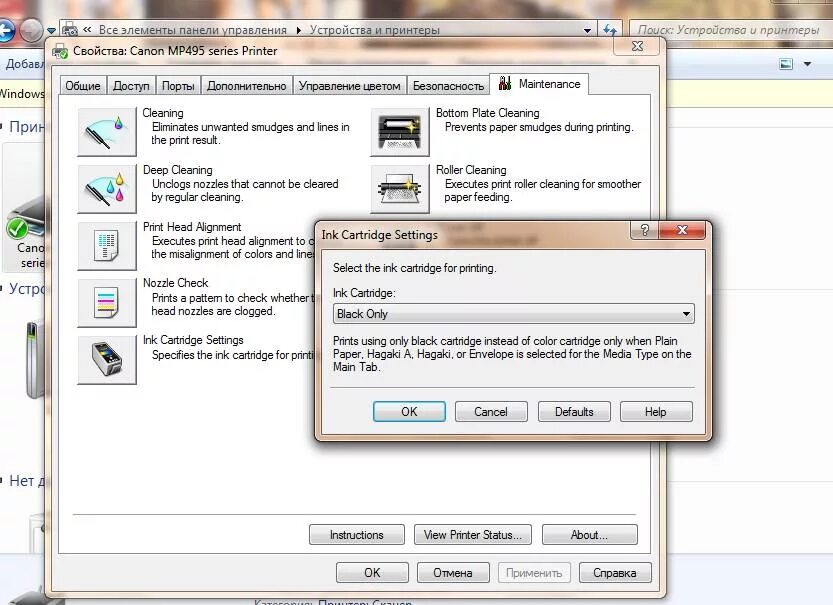
Task: Open the Ink Cartridge dropdown showing Black Only
Action: tap(513, 314)
